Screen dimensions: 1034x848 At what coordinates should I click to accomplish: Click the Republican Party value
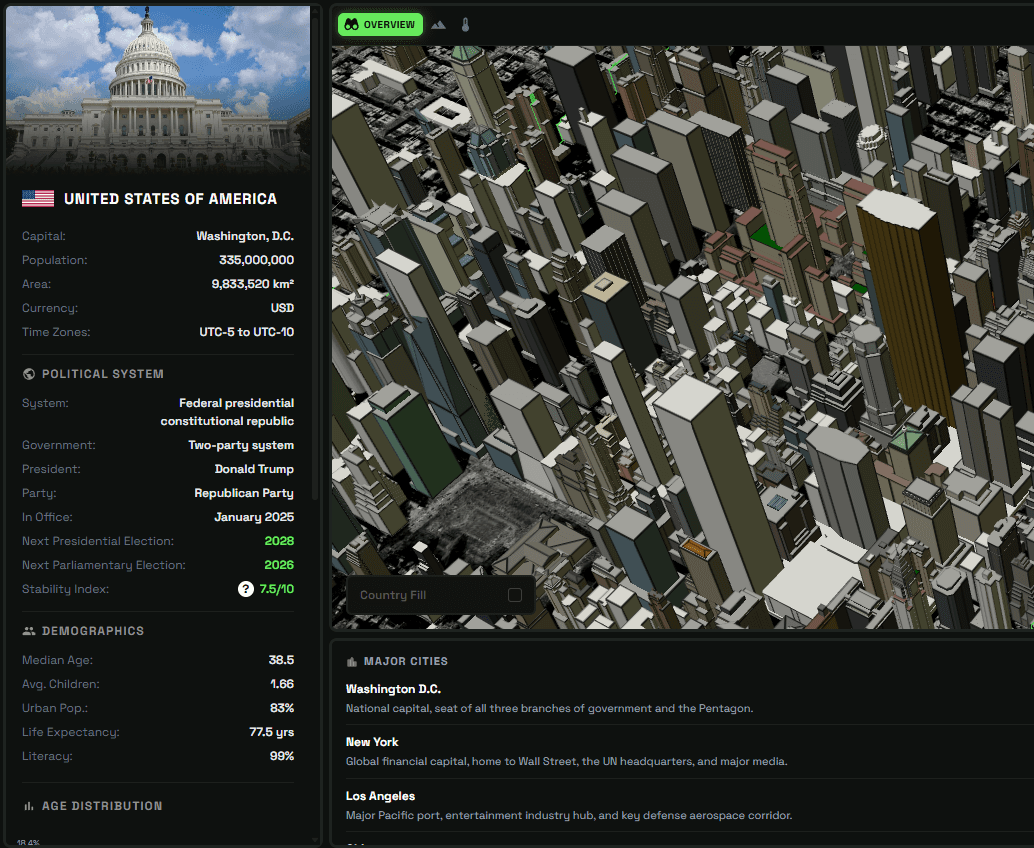click(244, 493)
